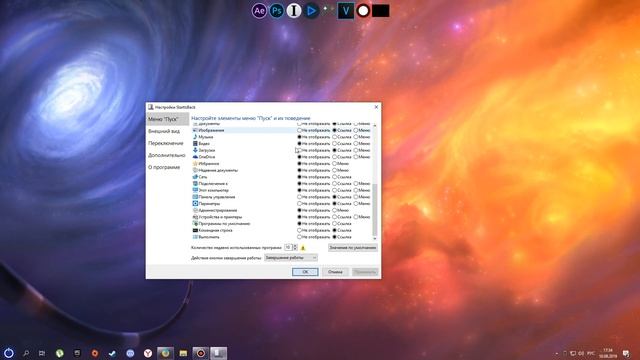Click the Загрузки download arrow icon
Screen dimensions: 640x360
pyautogui.click(x=195, y=150)
